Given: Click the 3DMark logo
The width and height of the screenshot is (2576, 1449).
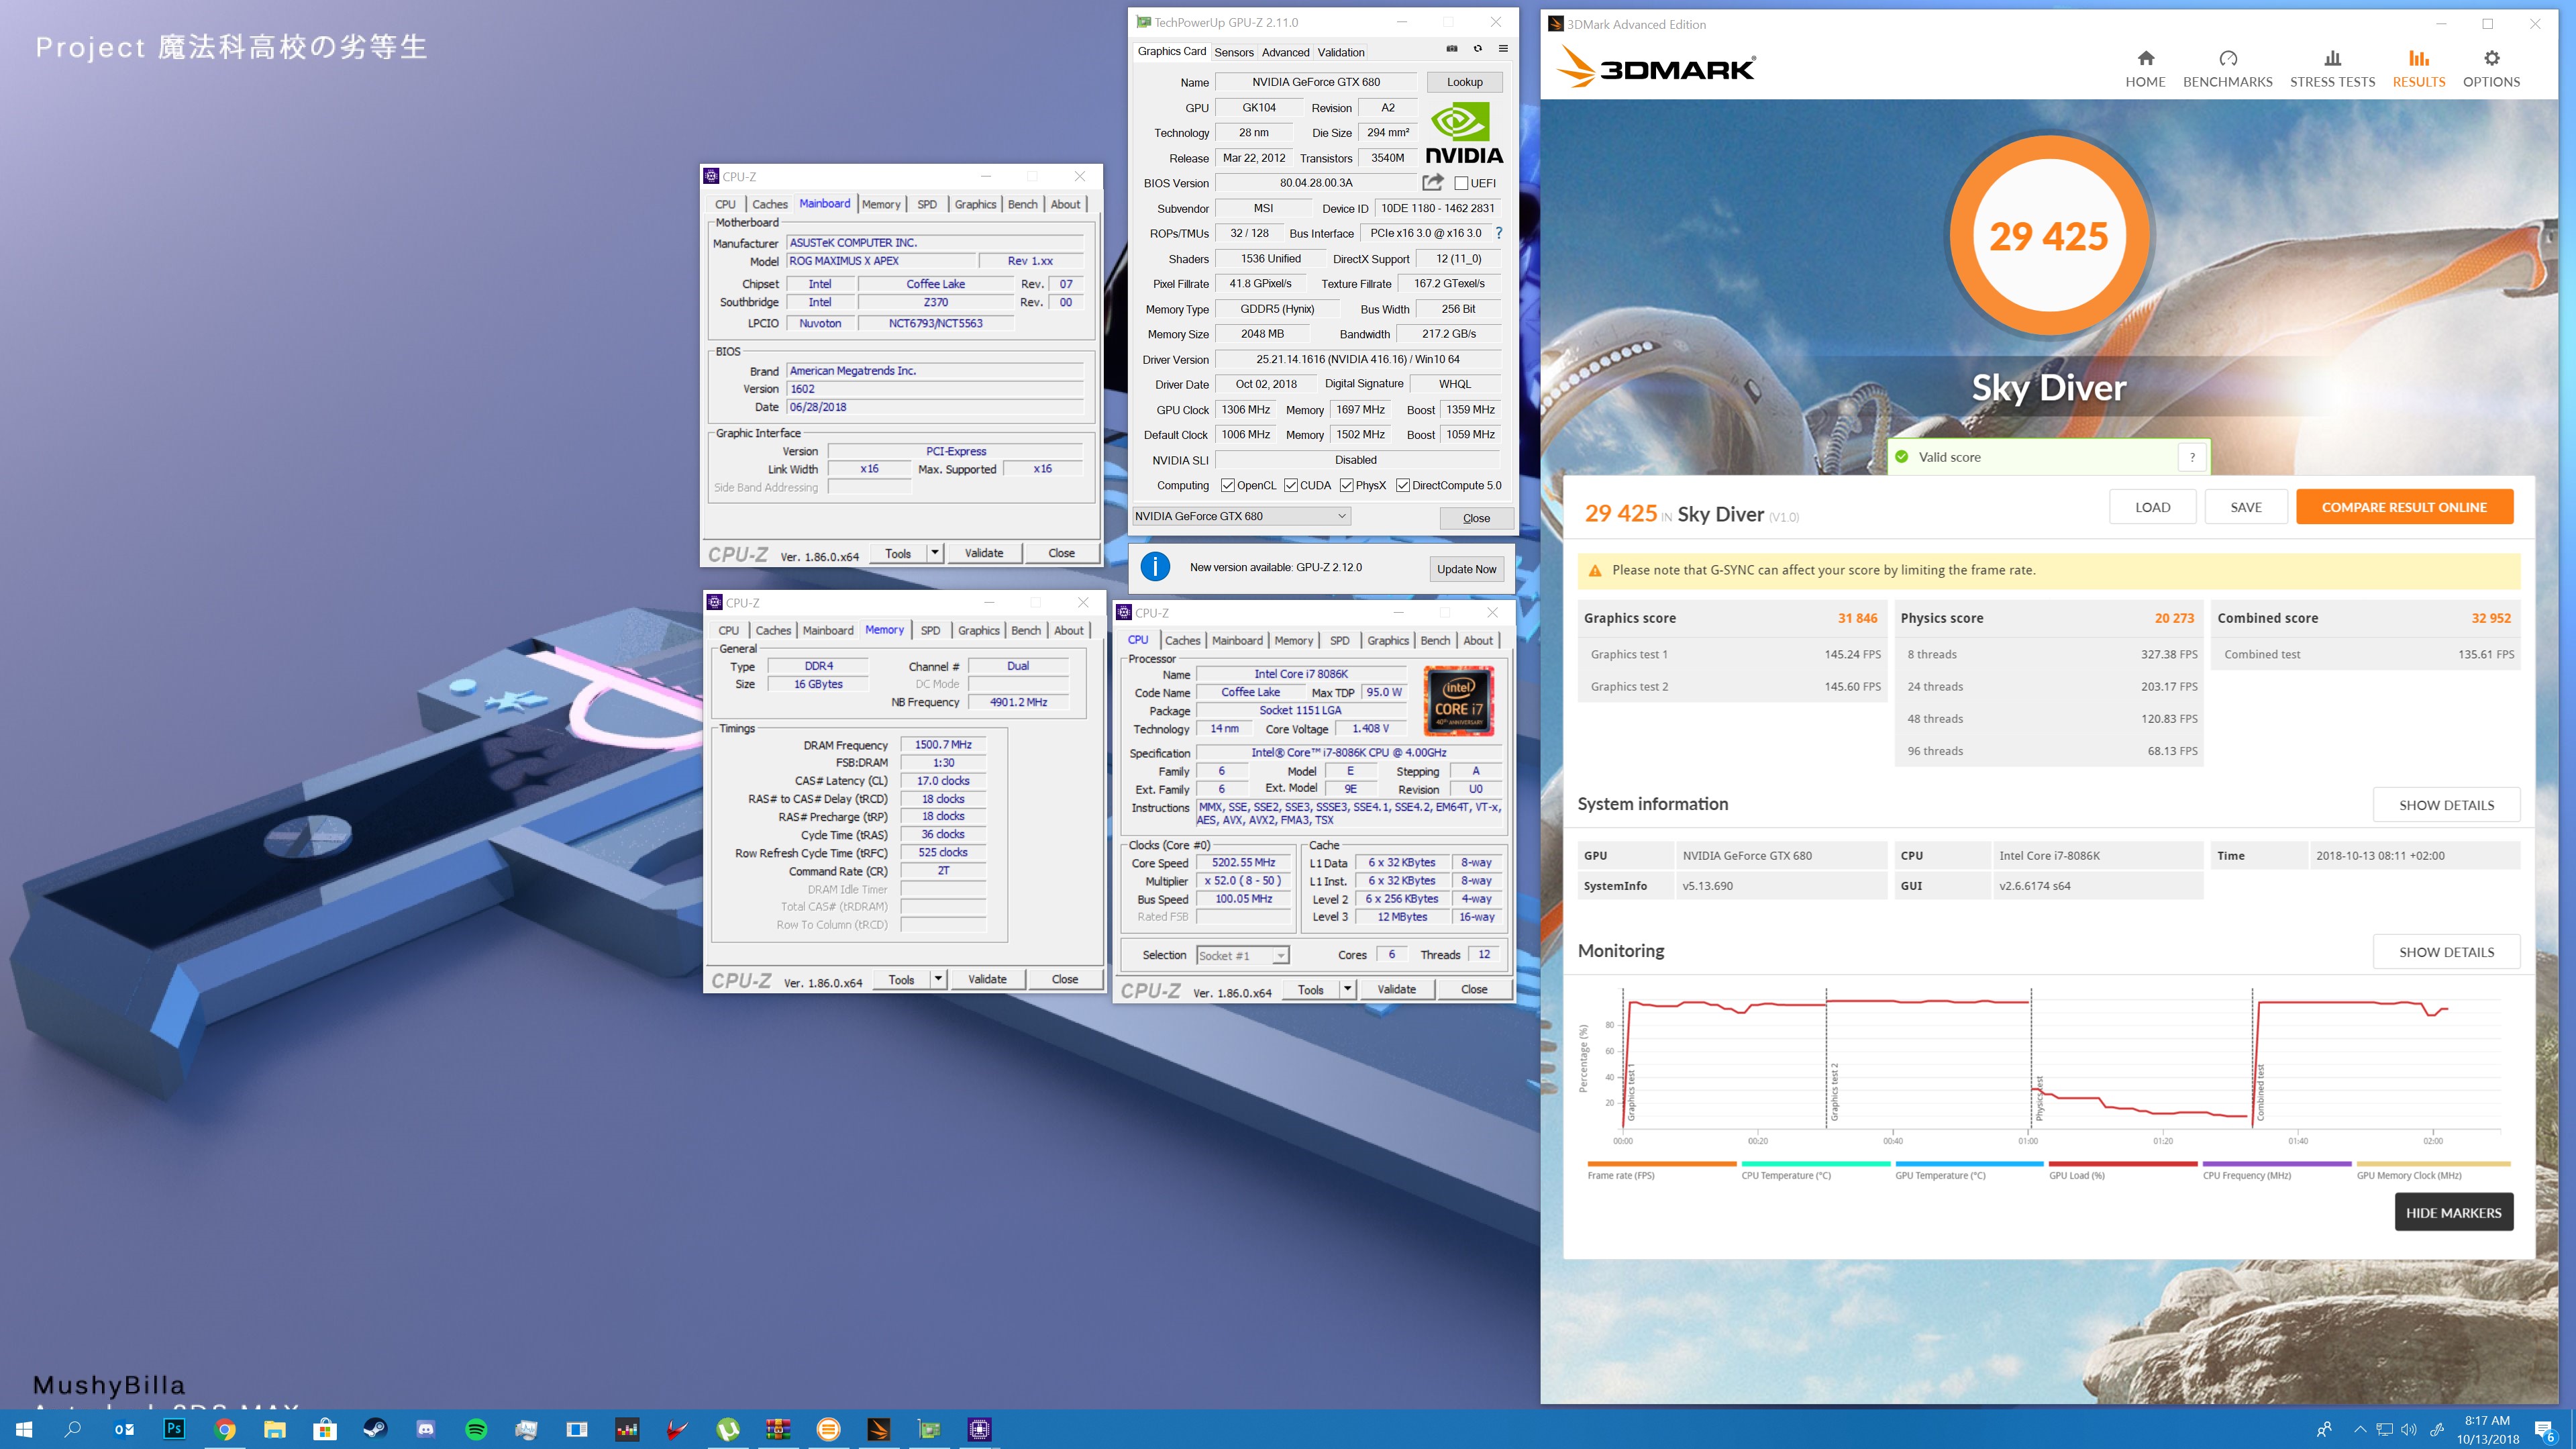Looking at the screenshot, I should 1655,68.
